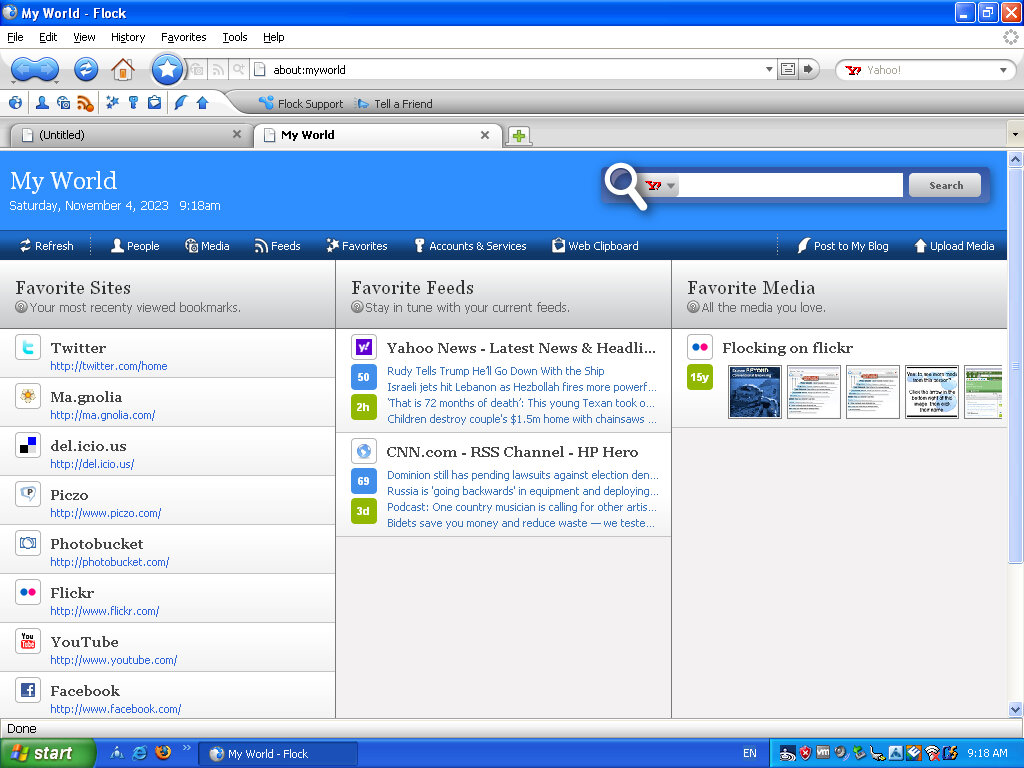Click the Home button in the navigation toolbar
1024x768 pixels.
pyautogui.click(x=122, y=70)
